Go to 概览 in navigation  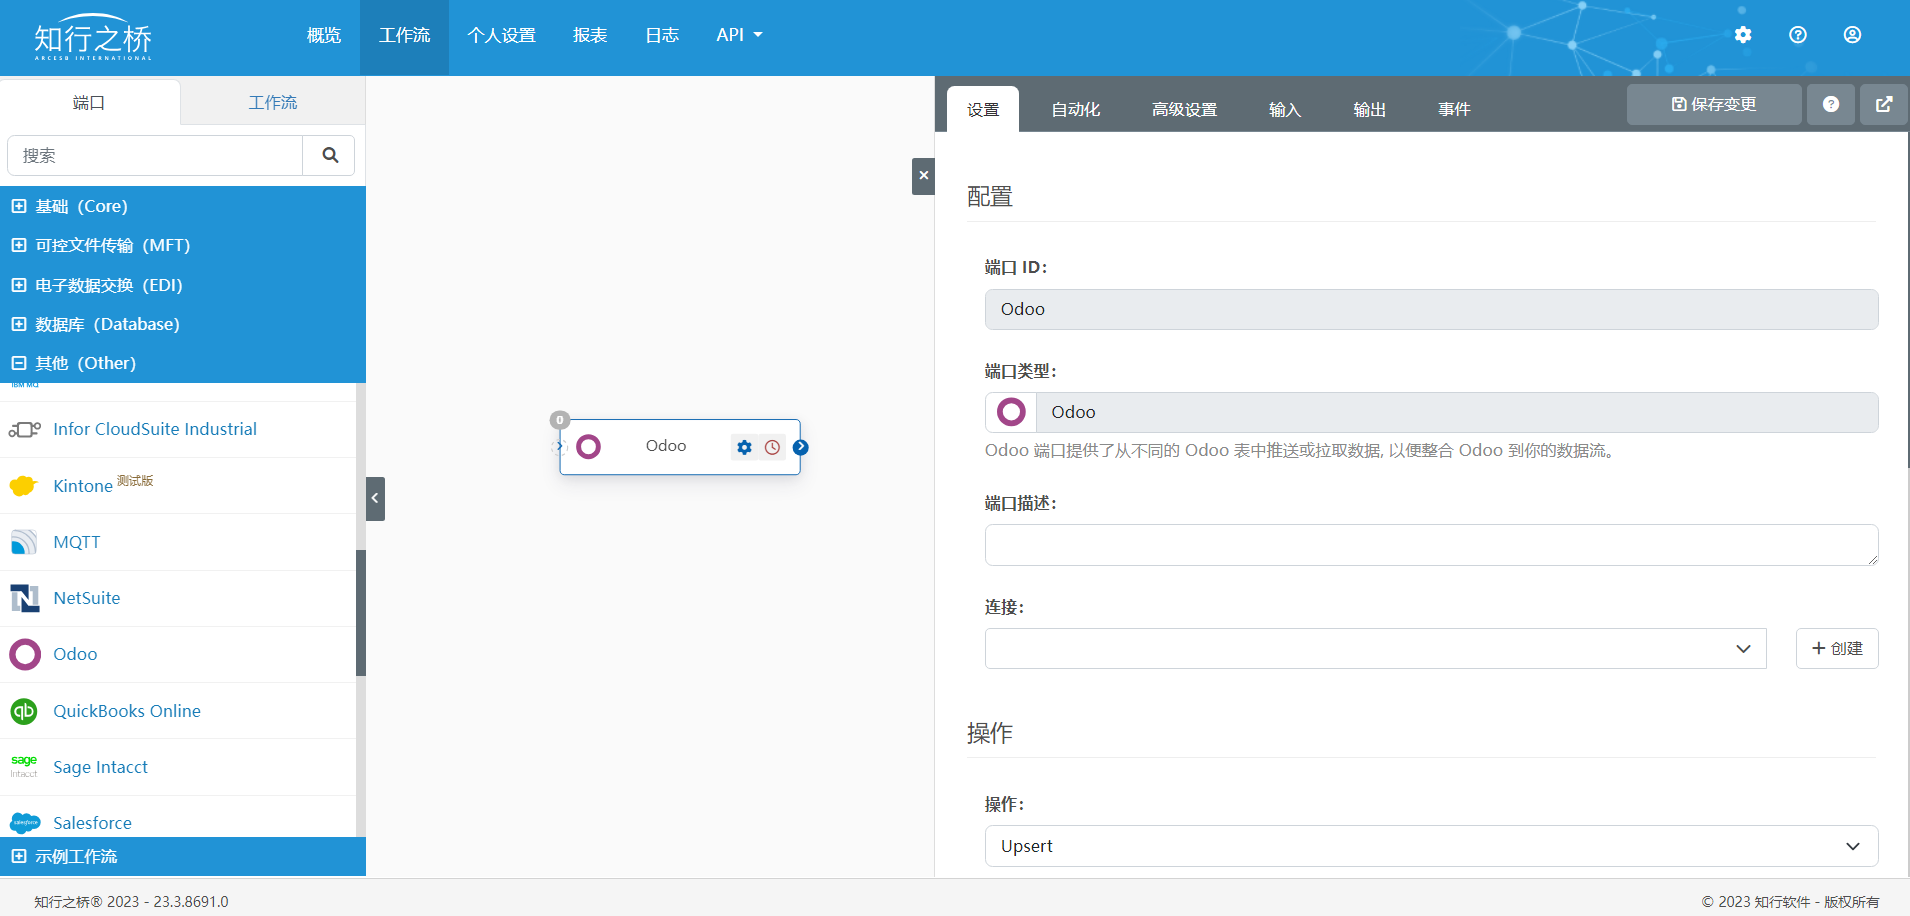click(x=324, y=35)
